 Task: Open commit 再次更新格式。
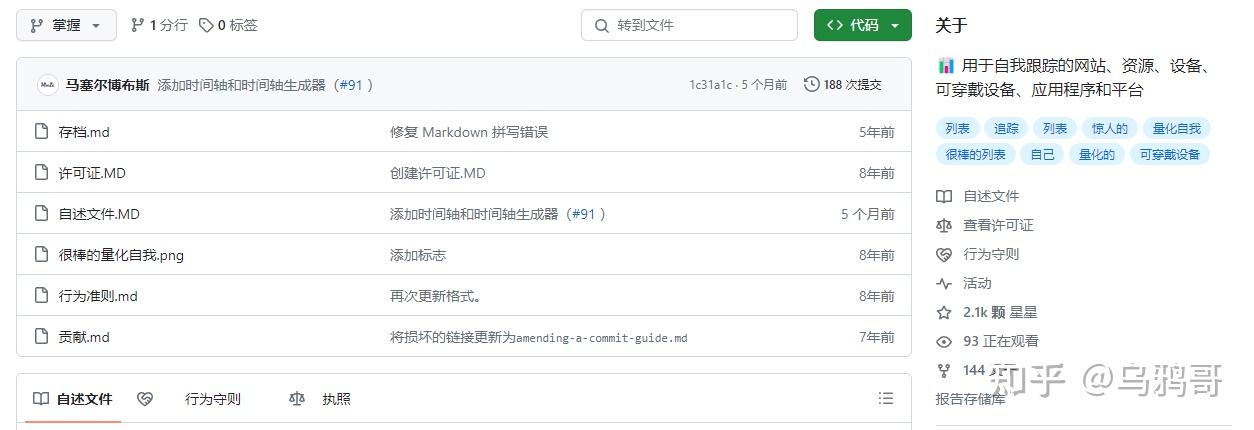436,296
